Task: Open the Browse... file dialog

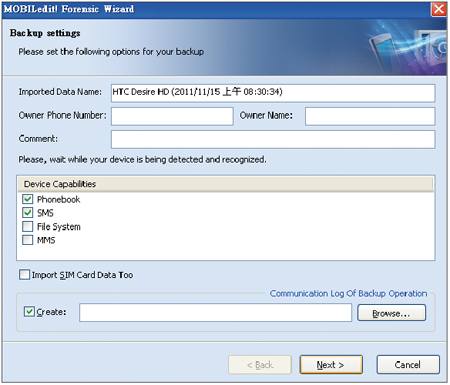Action: tap(391, 313)
